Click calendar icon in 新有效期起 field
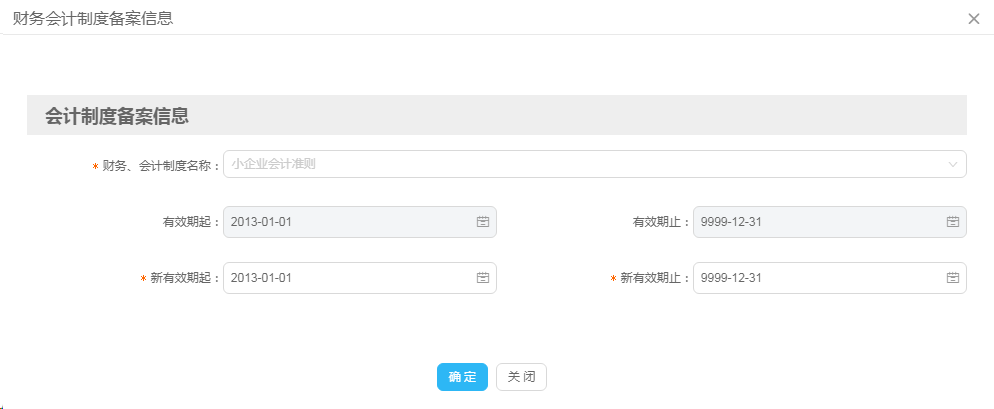 point(482,278)
